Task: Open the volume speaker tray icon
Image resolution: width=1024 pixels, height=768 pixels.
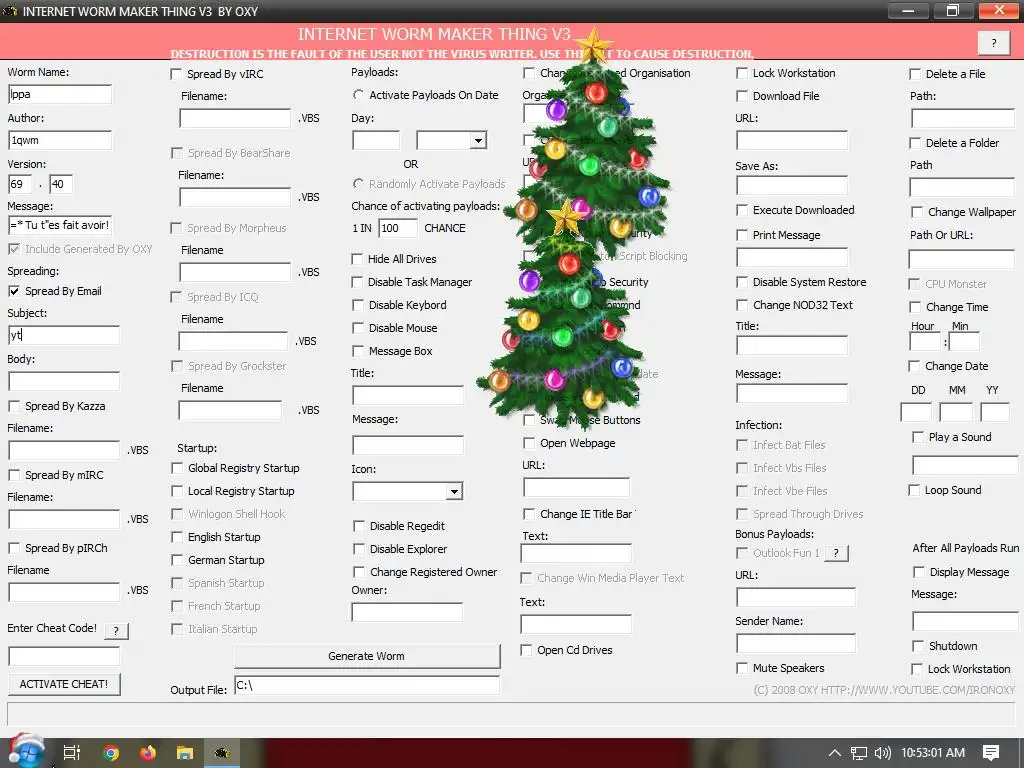Action: [882, 753]
